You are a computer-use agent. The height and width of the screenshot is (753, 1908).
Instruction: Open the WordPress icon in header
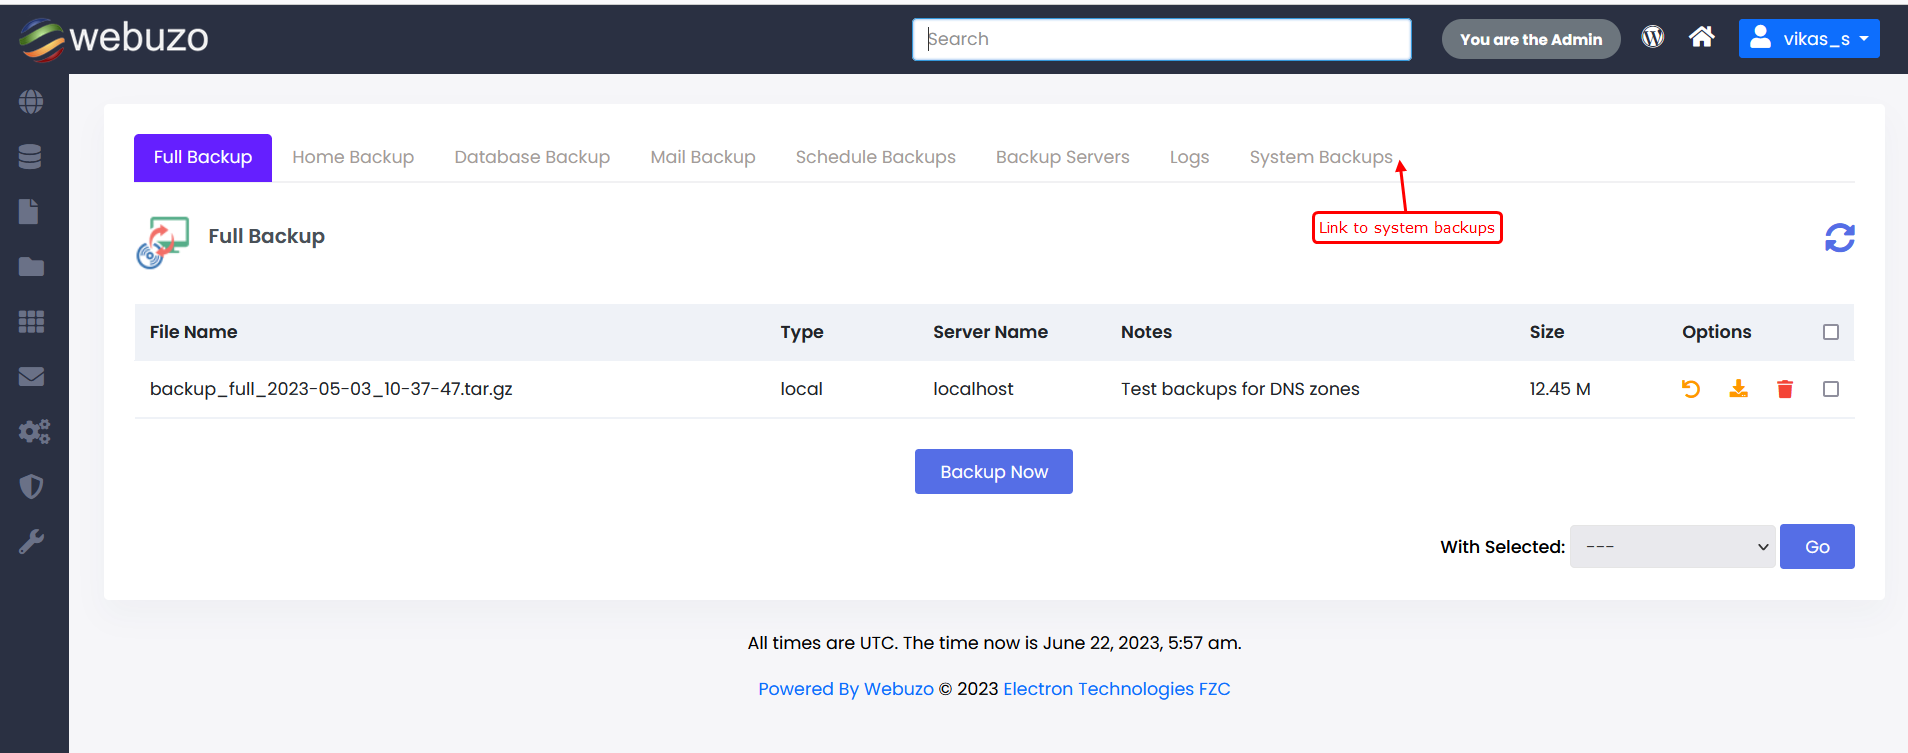tap(1653, 38)
